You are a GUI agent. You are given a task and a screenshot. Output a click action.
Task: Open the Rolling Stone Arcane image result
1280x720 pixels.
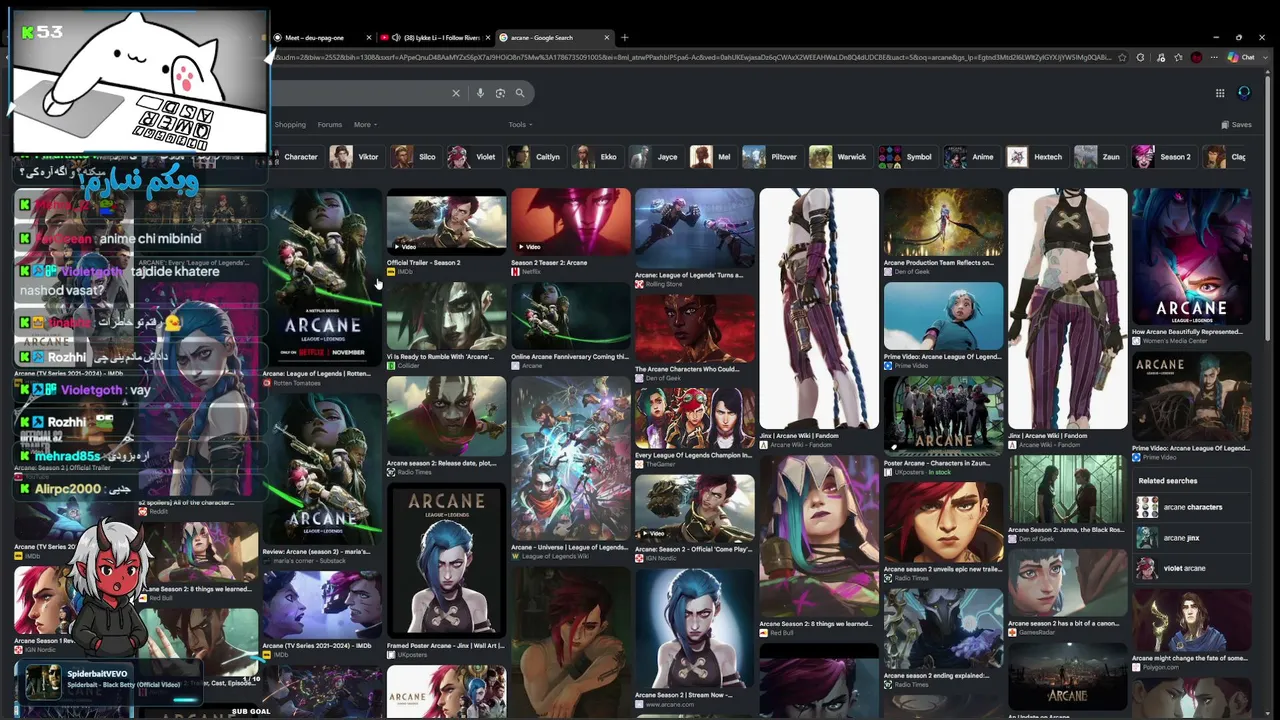coord(694,228)
